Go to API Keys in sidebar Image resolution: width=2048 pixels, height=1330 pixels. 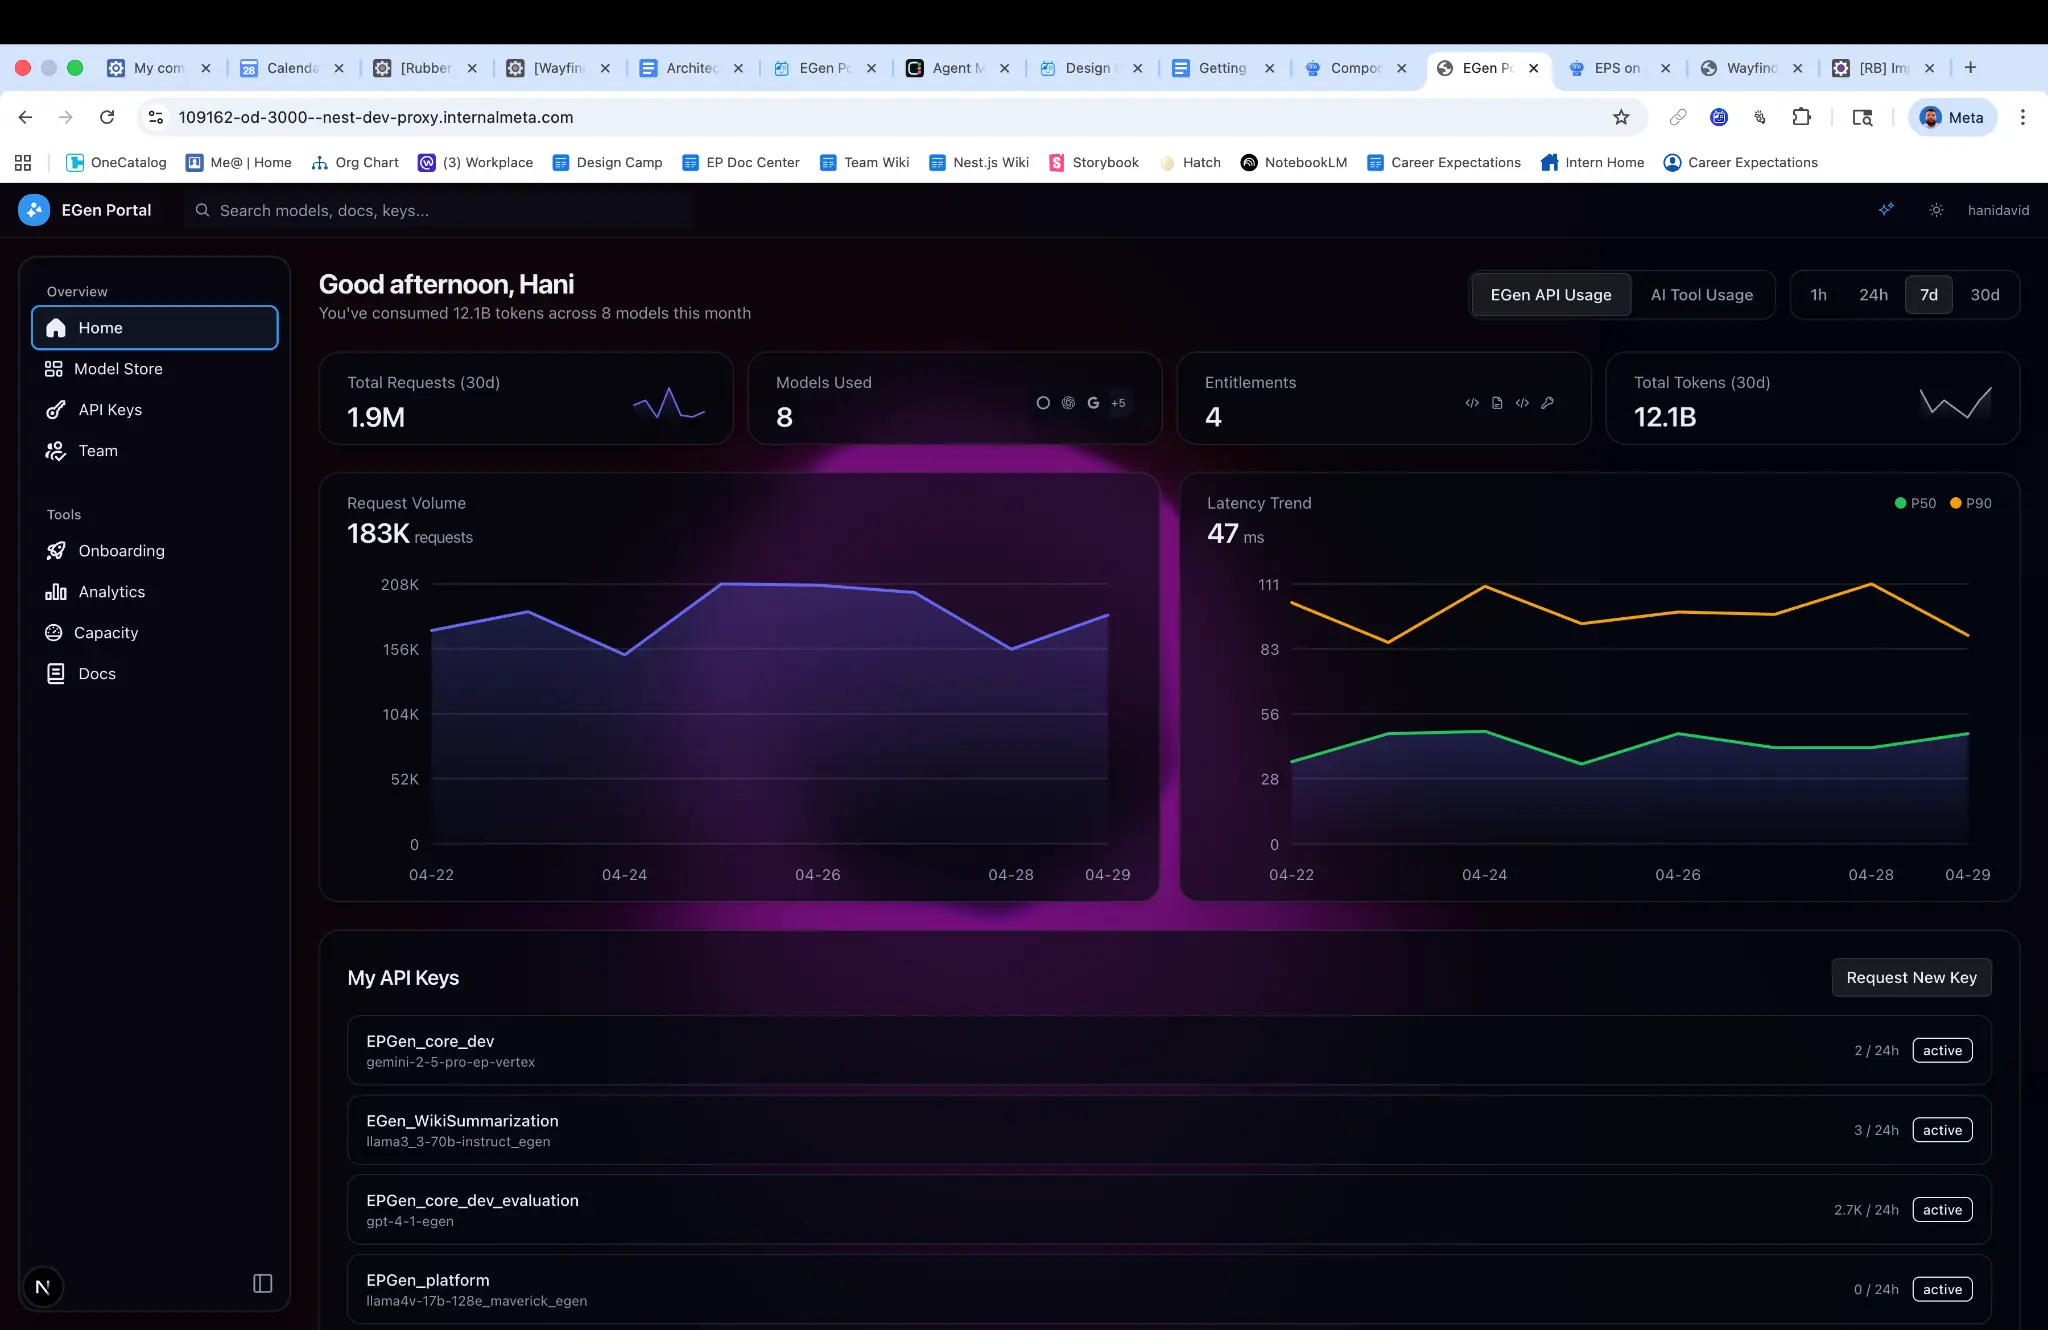[x=155, y=410]
